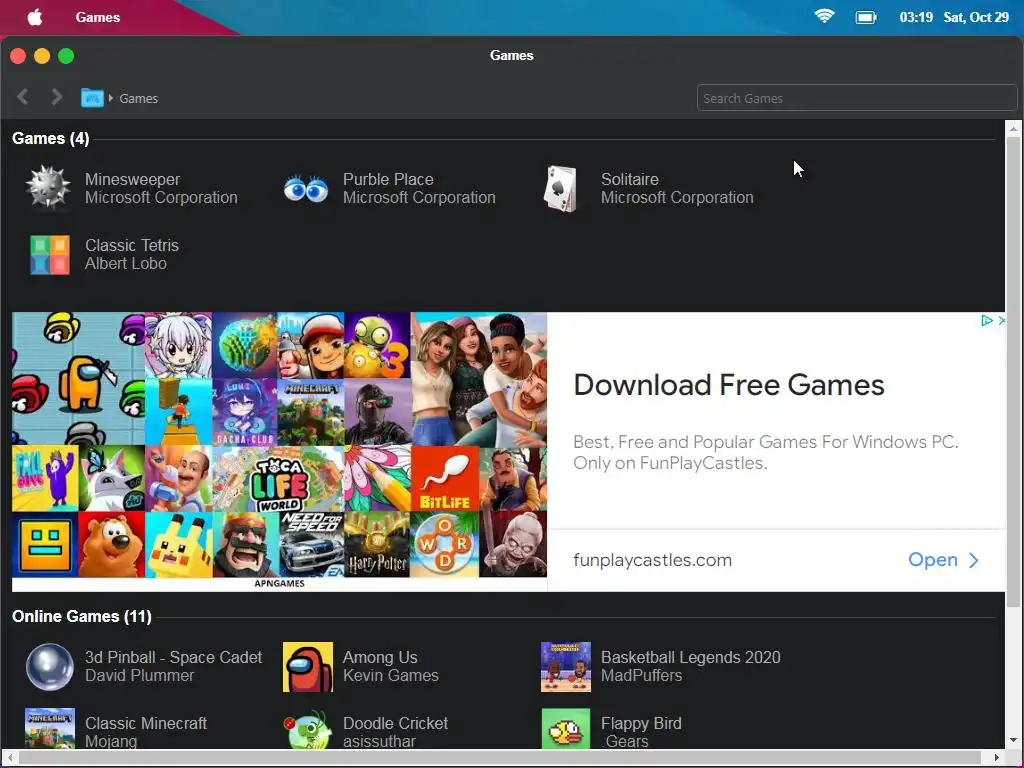Click the scroll up arrow
Image resolution: width=1024 pixels, height=768 pixels.
[1013, 129]
